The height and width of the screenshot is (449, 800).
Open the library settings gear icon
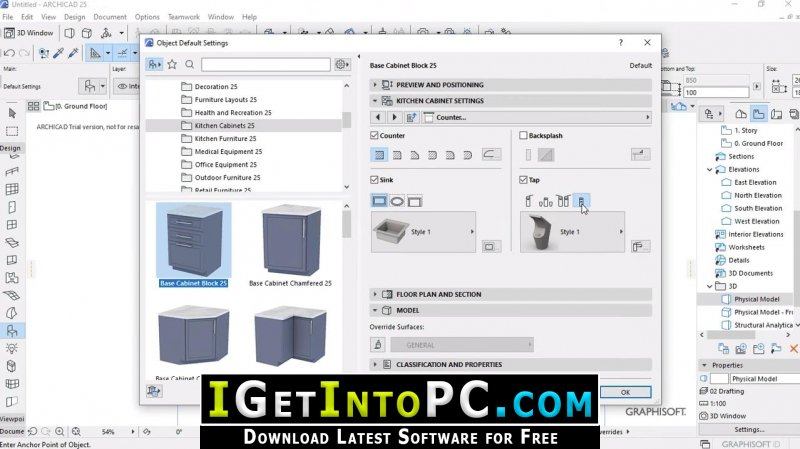[342, 64]
